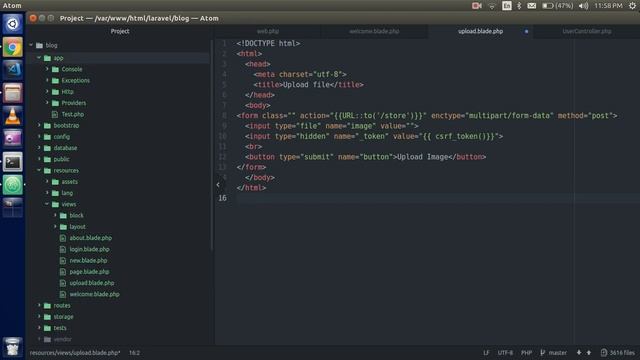Open the Trash in the dock
Screen dimensions: 640x360
click(13, 347)
